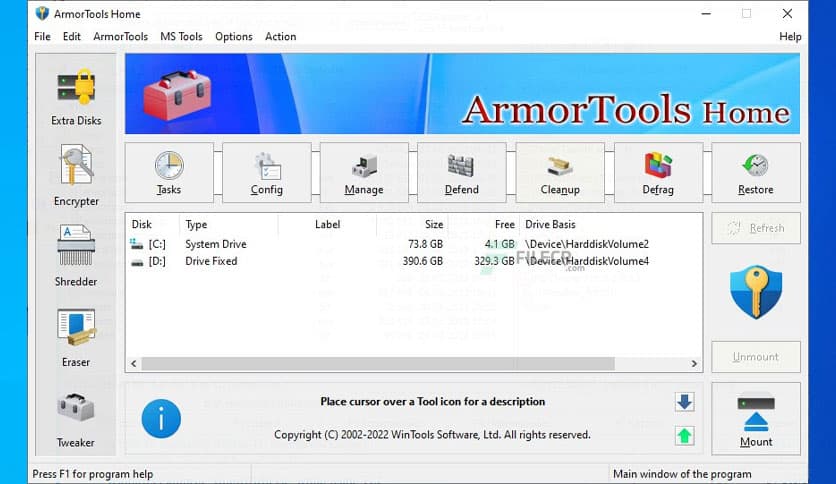Screen dimensions: 836x484
Task: Open the Tweaker tool
Action: click(x=76, y=420)
